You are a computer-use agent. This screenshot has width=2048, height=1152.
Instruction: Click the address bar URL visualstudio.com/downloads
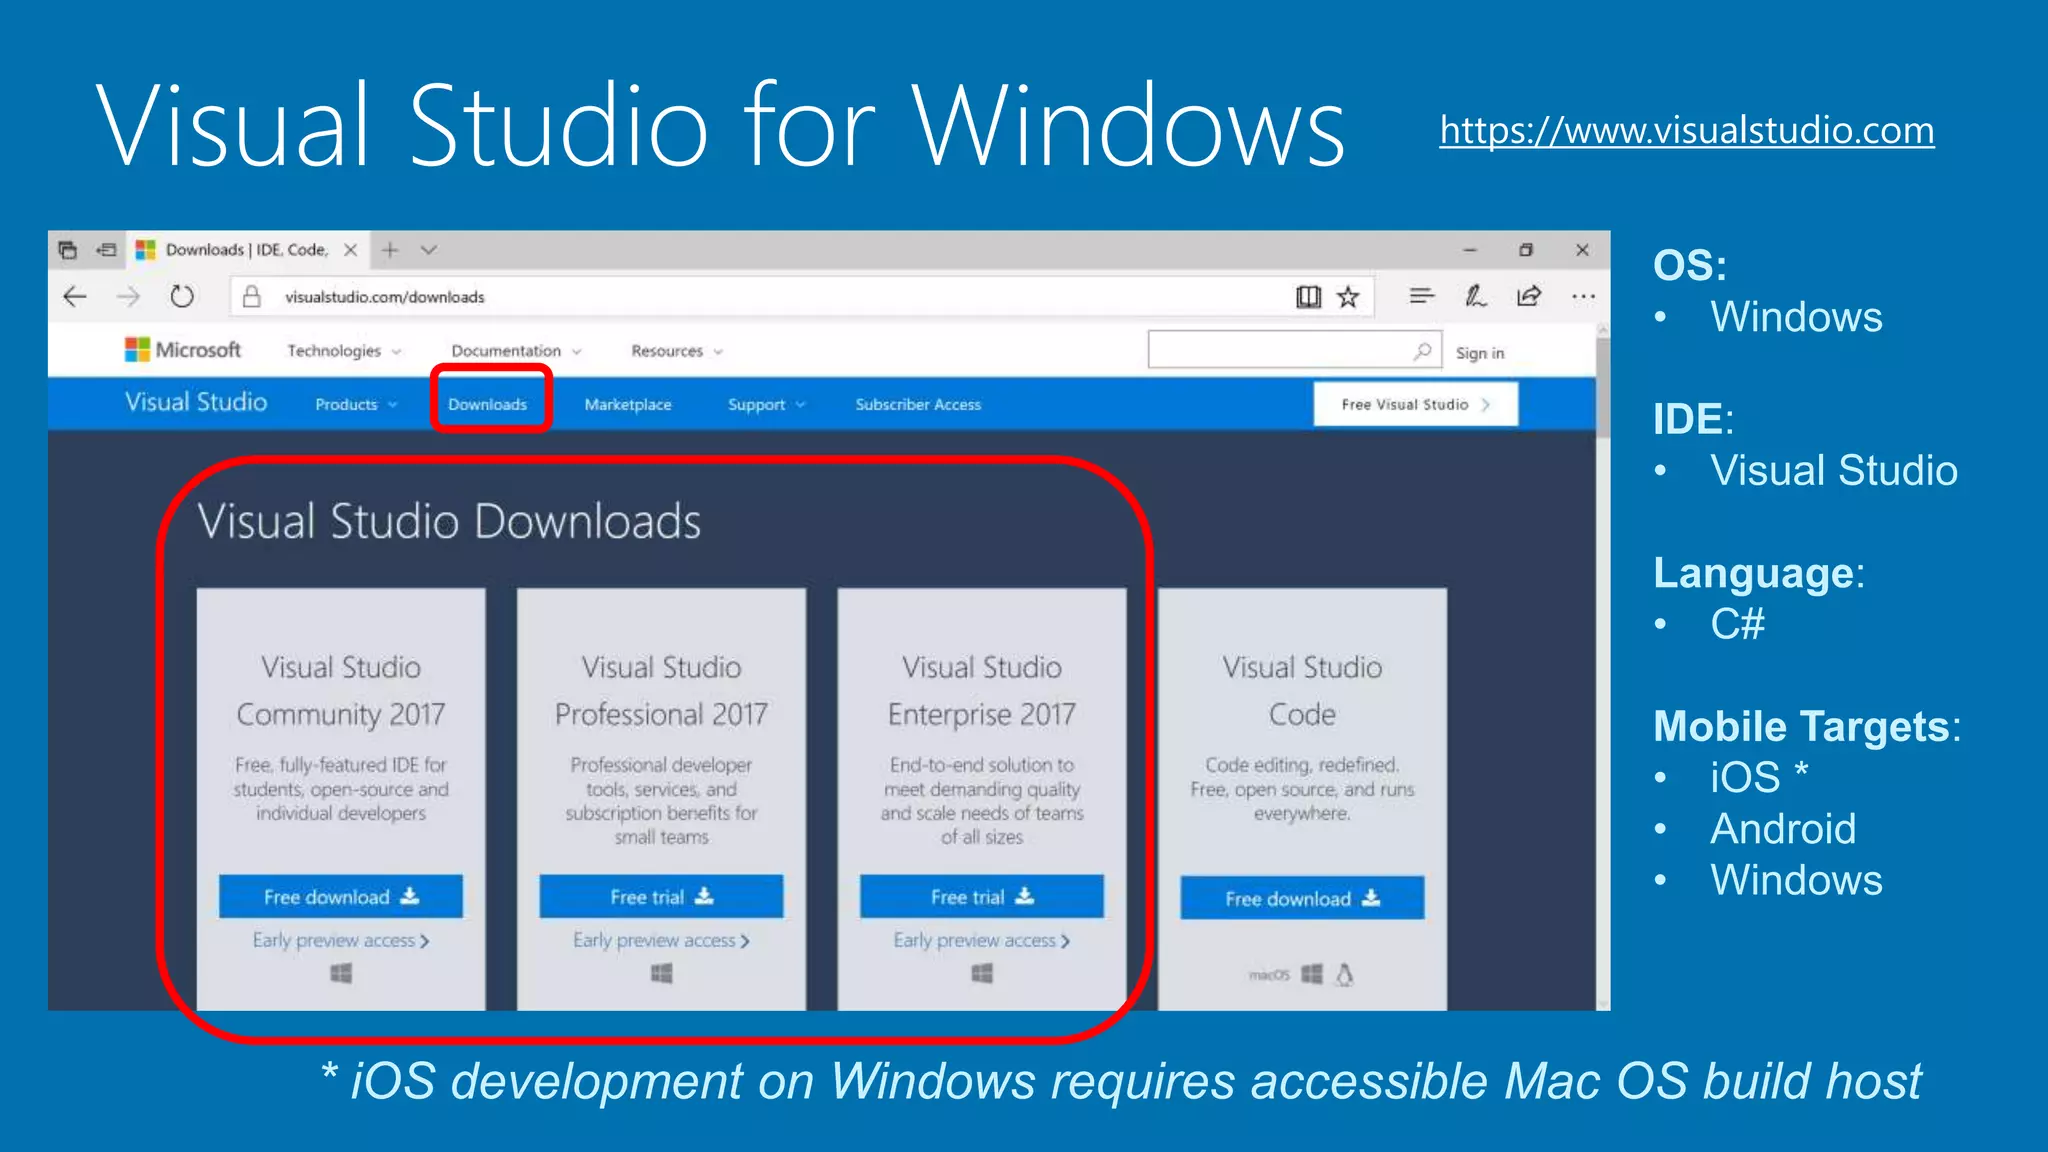point(385,297)
